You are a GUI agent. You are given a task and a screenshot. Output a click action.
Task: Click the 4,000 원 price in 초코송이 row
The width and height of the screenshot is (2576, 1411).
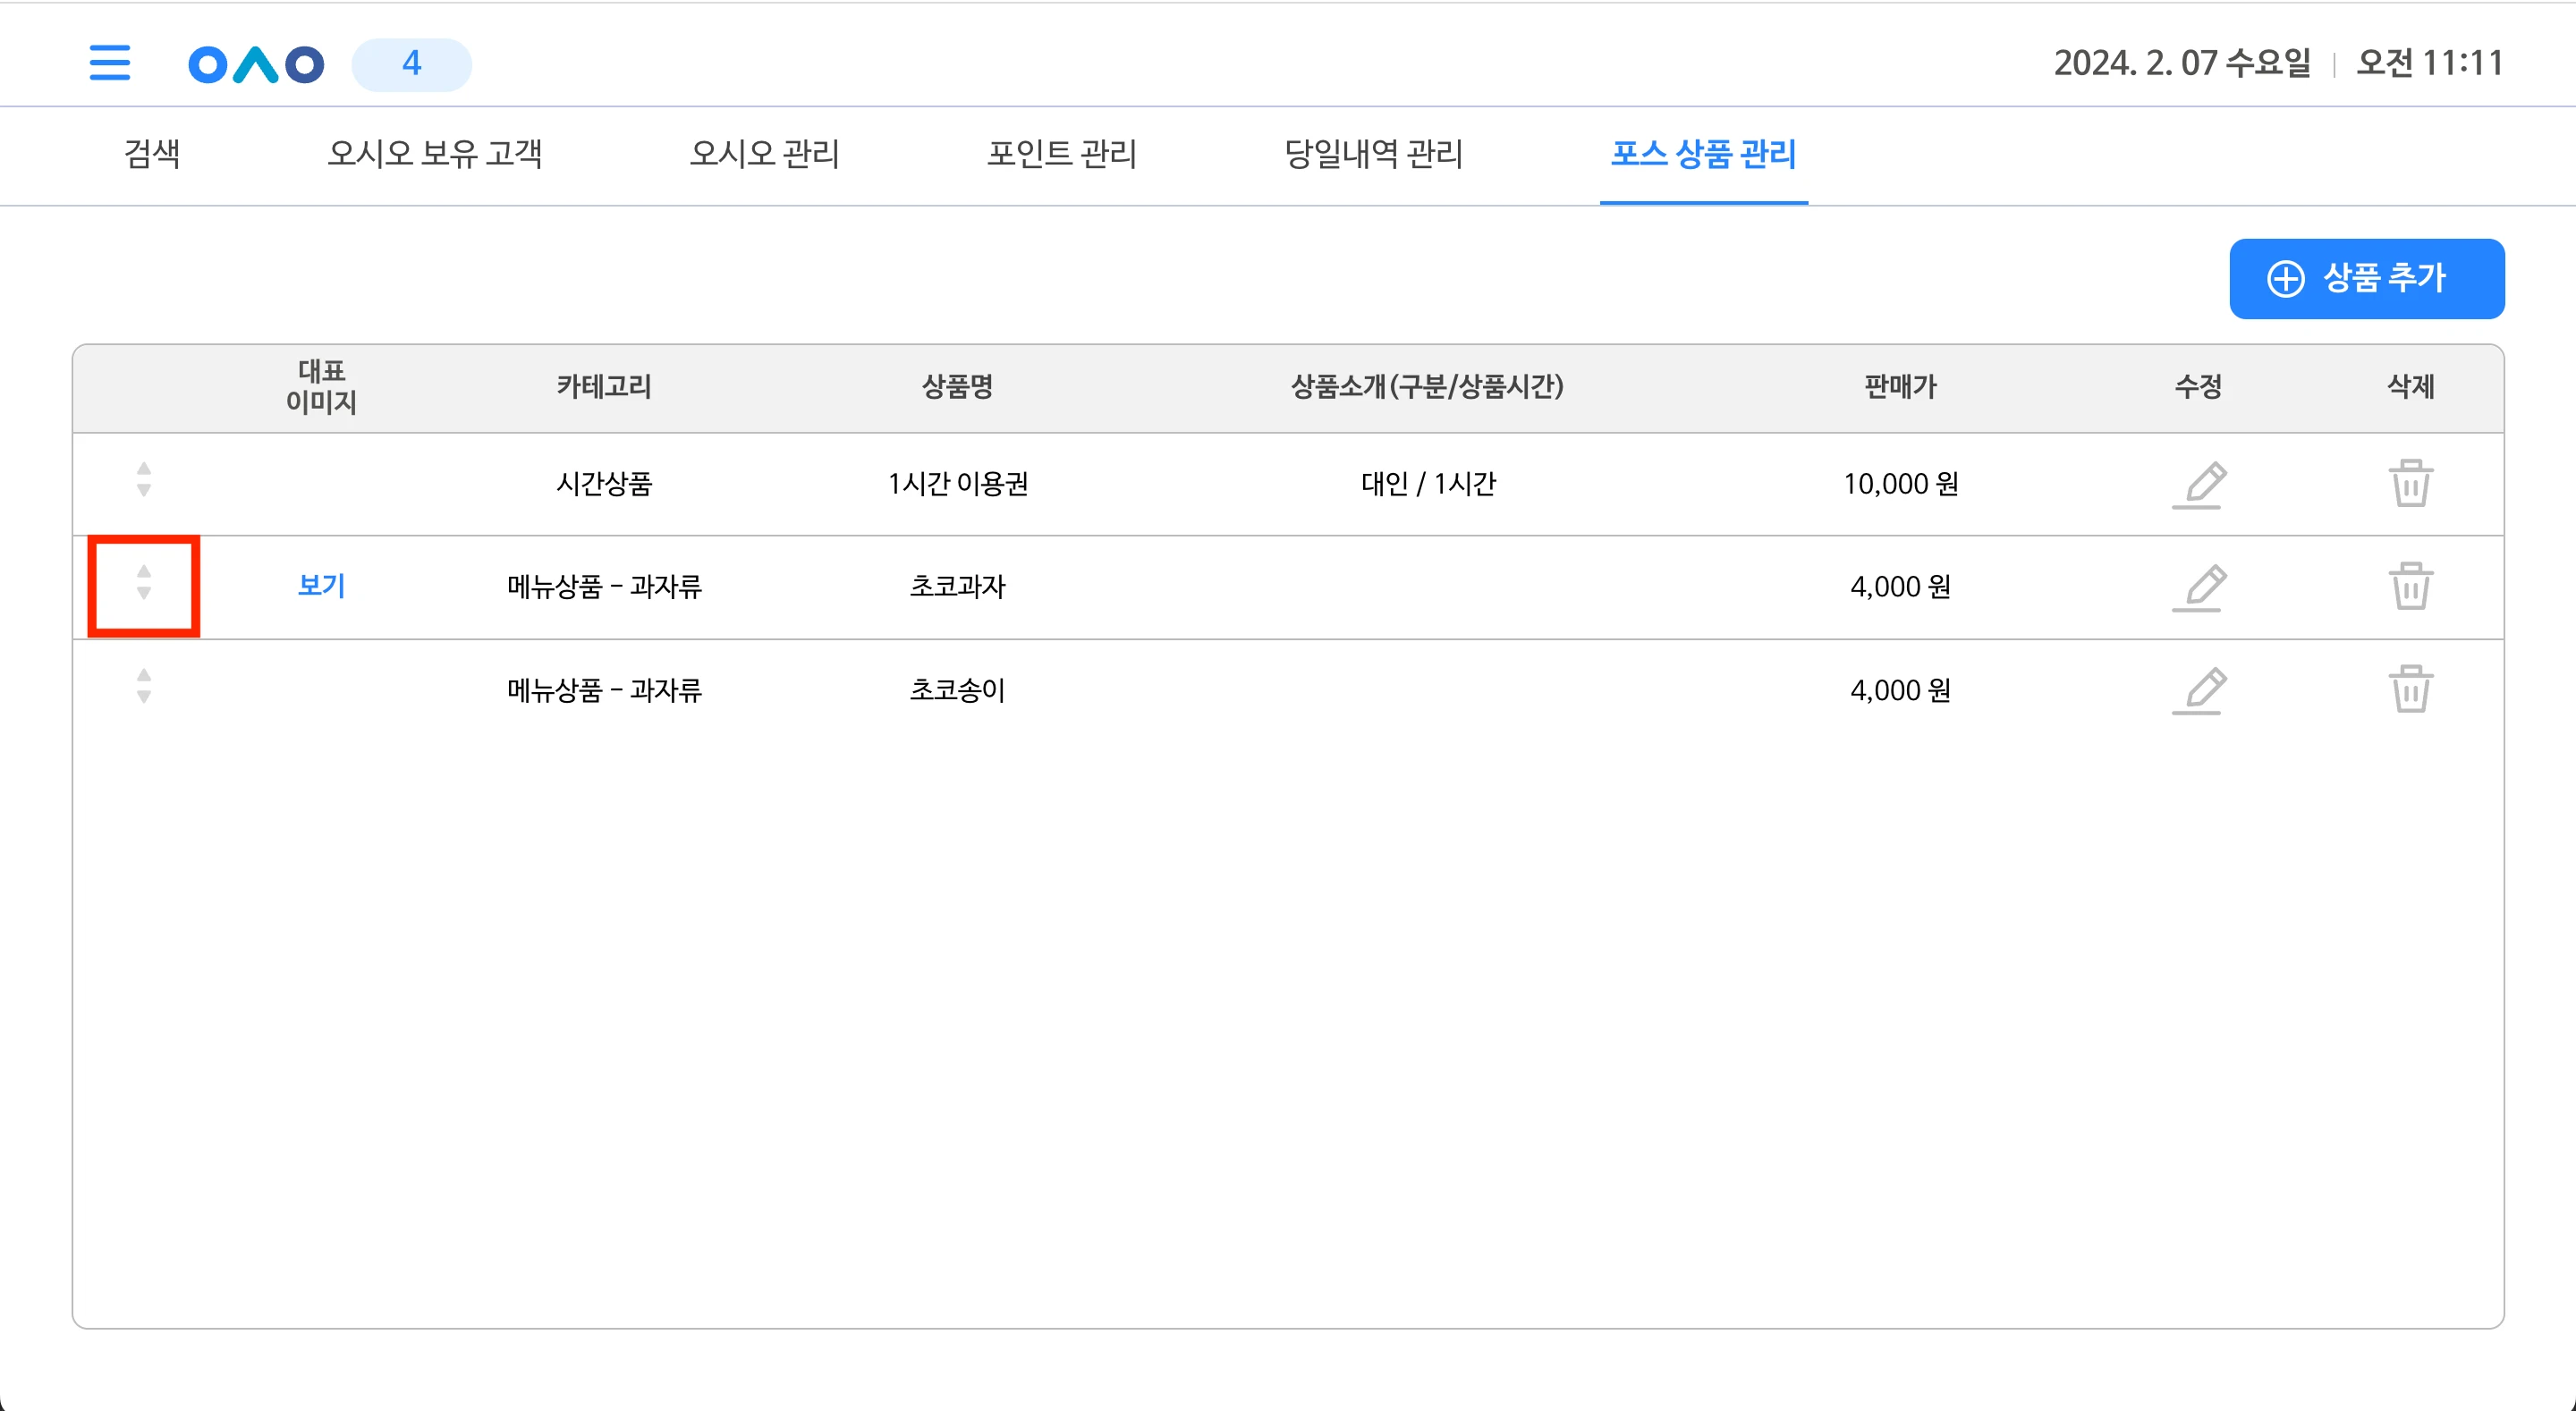coord(1901,690)
